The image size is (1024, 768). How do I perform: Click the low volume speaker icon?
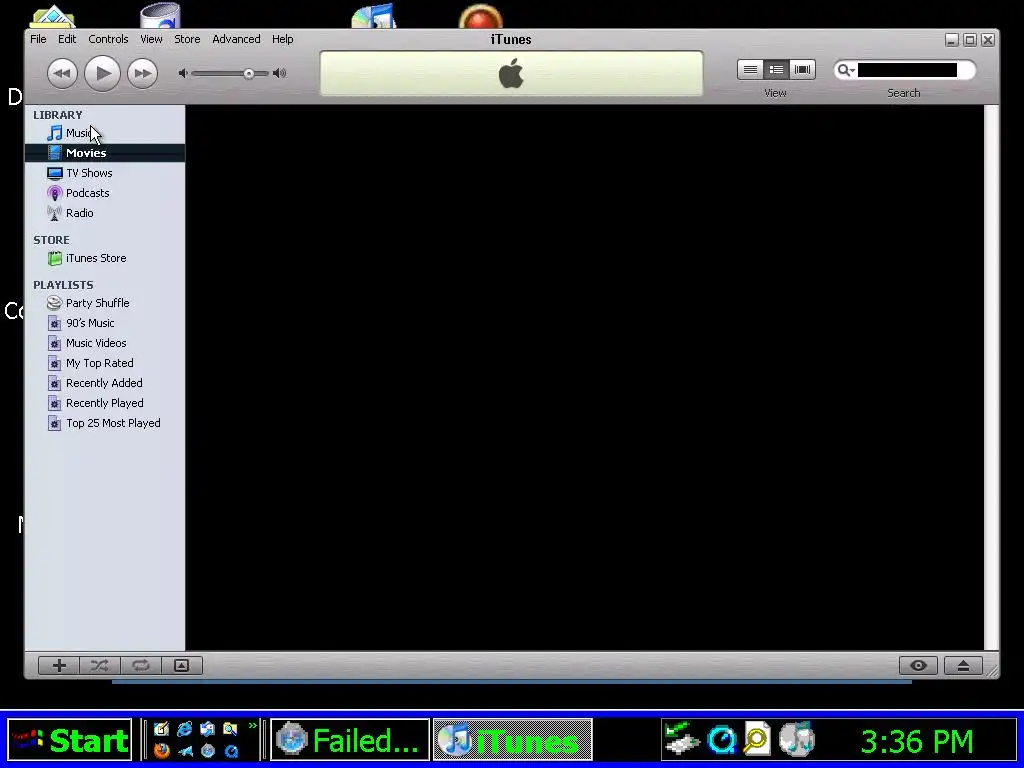pos(183,73)
